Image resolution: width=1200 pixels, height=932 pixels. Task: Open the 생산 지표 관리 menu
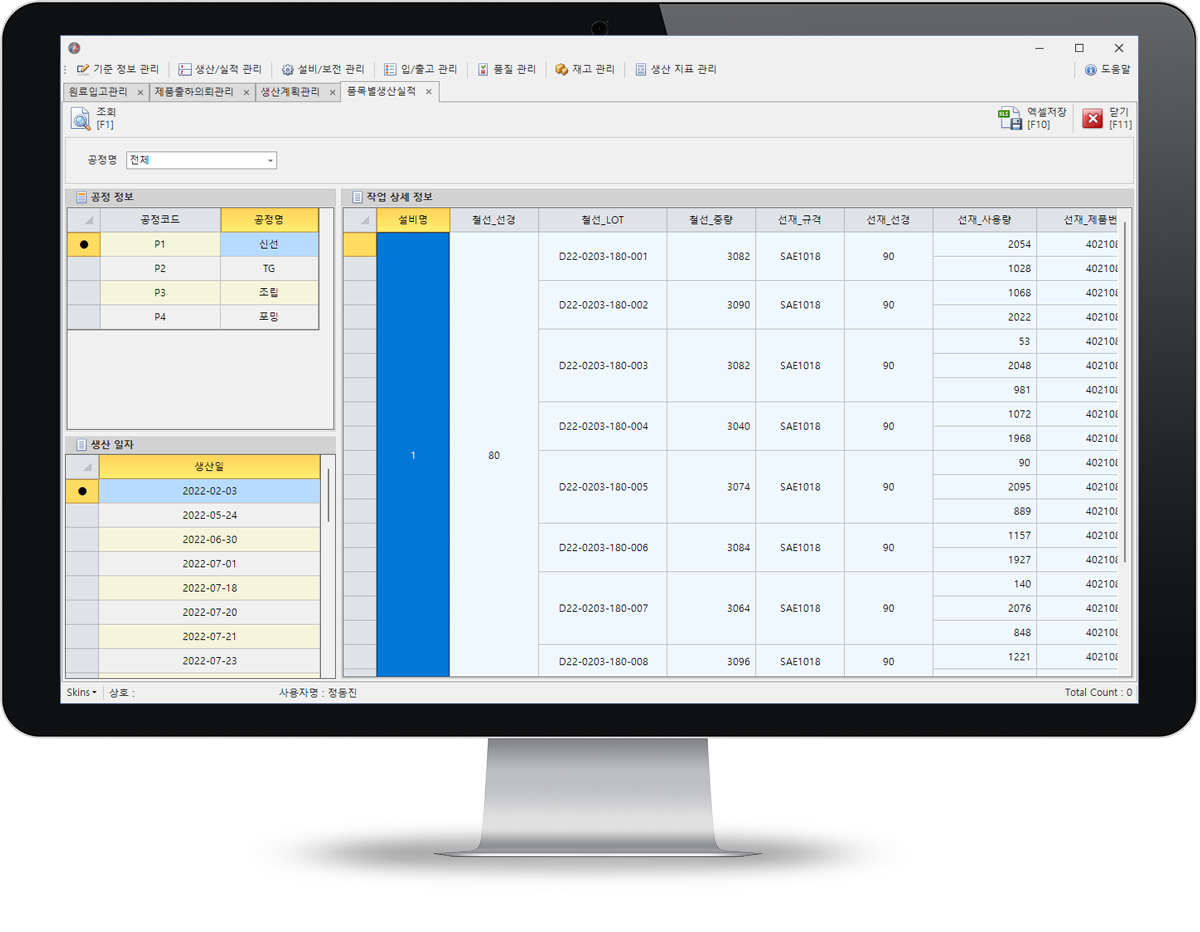tap(675, 70)
